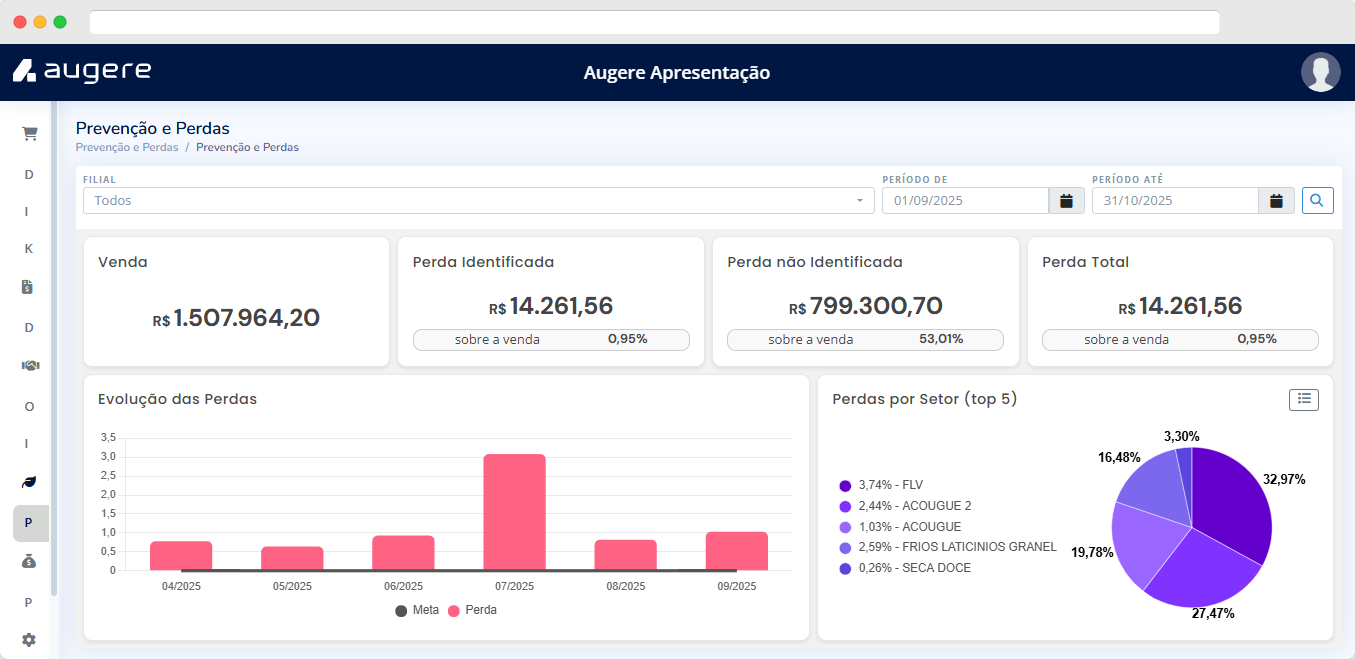Open the money bag sidebar icon

coord(29,562)
